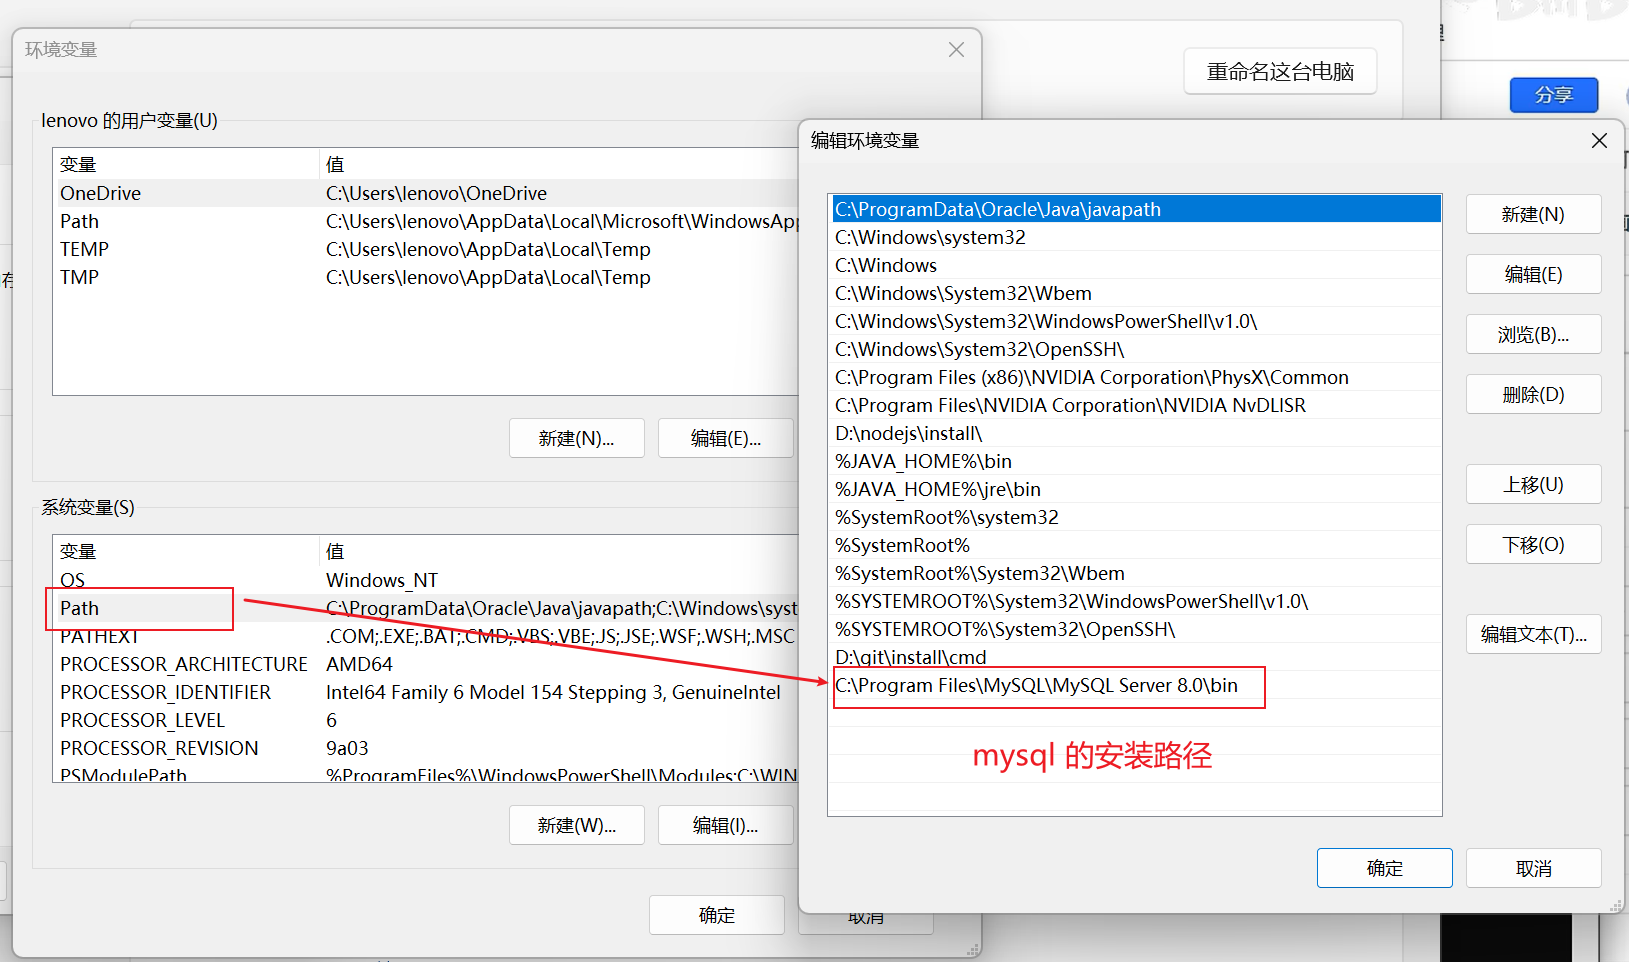
Task: Close the 环境变量 window
Action: point(956,50)
